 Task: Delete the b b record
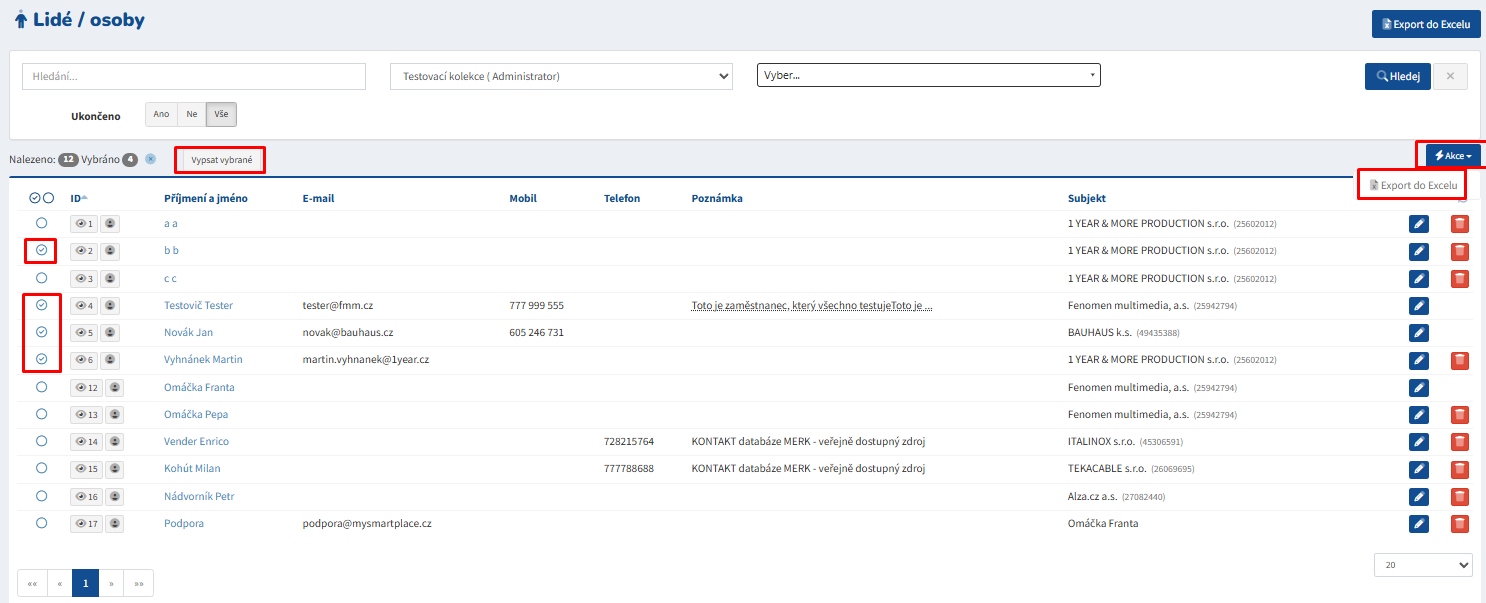pos(1460,251)
